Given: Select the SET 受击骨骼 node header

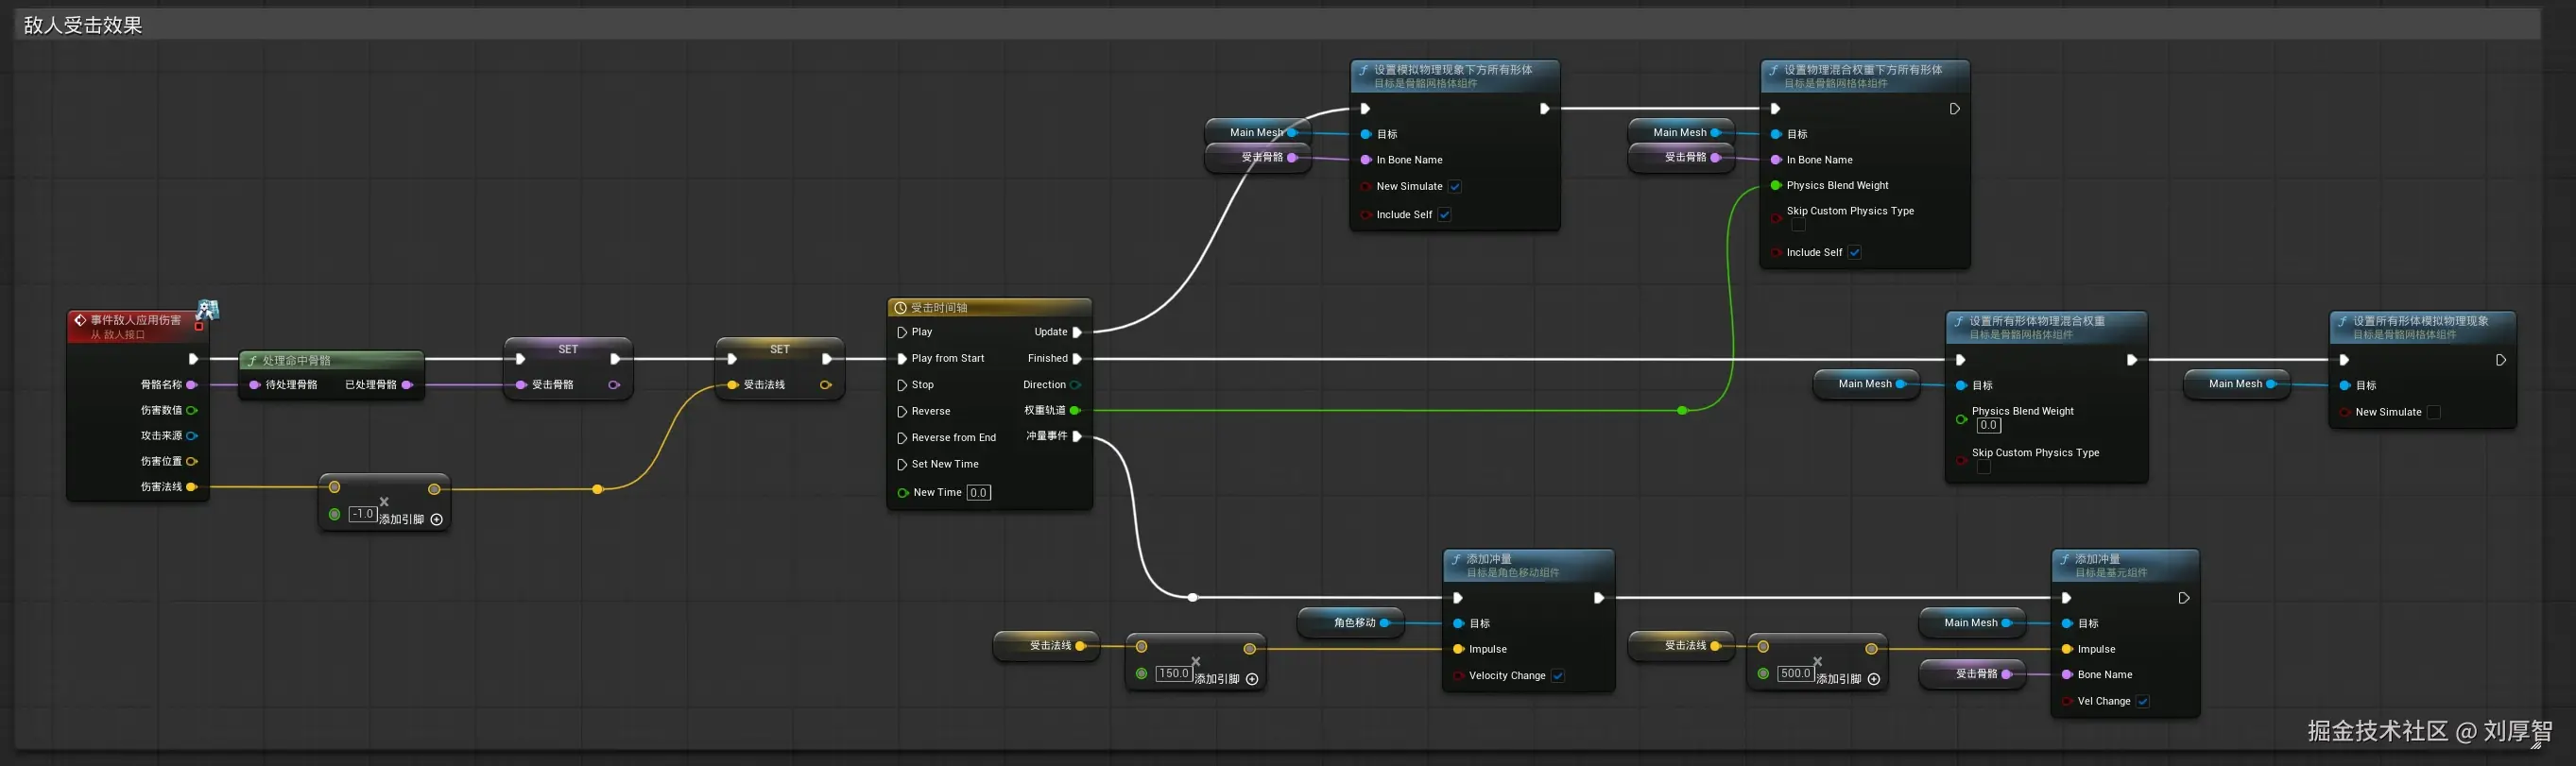Looking at the screenshot, I should [x=568, y=350].
